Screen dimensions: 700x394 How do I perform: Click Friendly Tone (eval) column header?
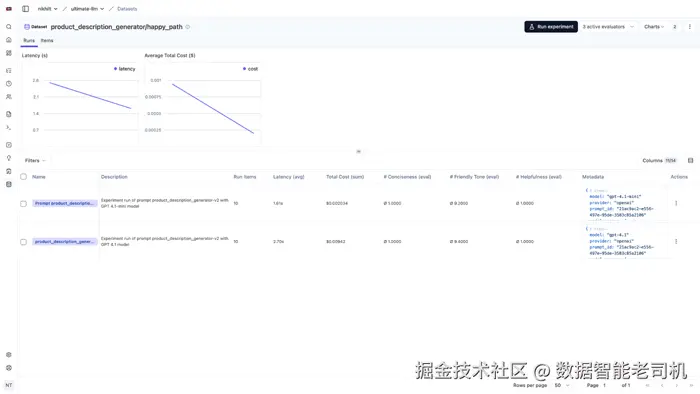click(x=474, y=177)
